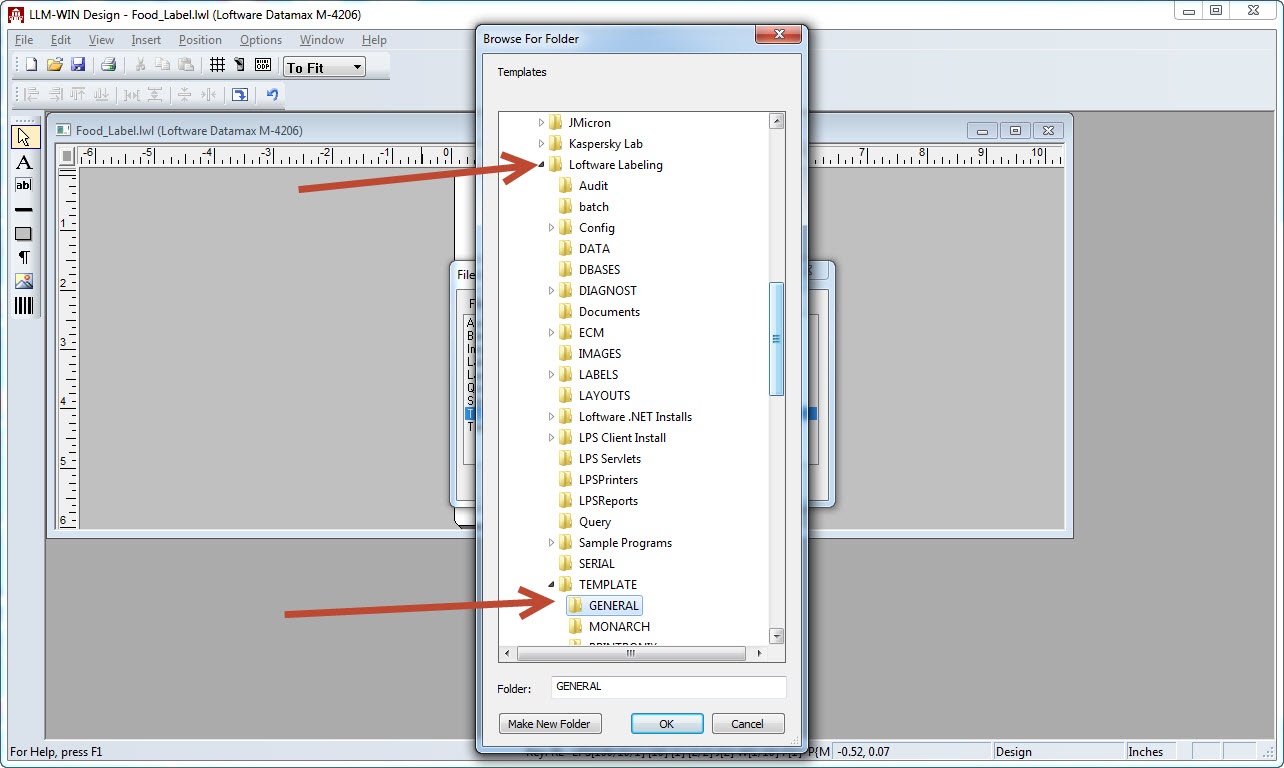The width and height of the screenshot is (1284, 768).
Task: Click the Align Left icon
Action: (31, 95)
